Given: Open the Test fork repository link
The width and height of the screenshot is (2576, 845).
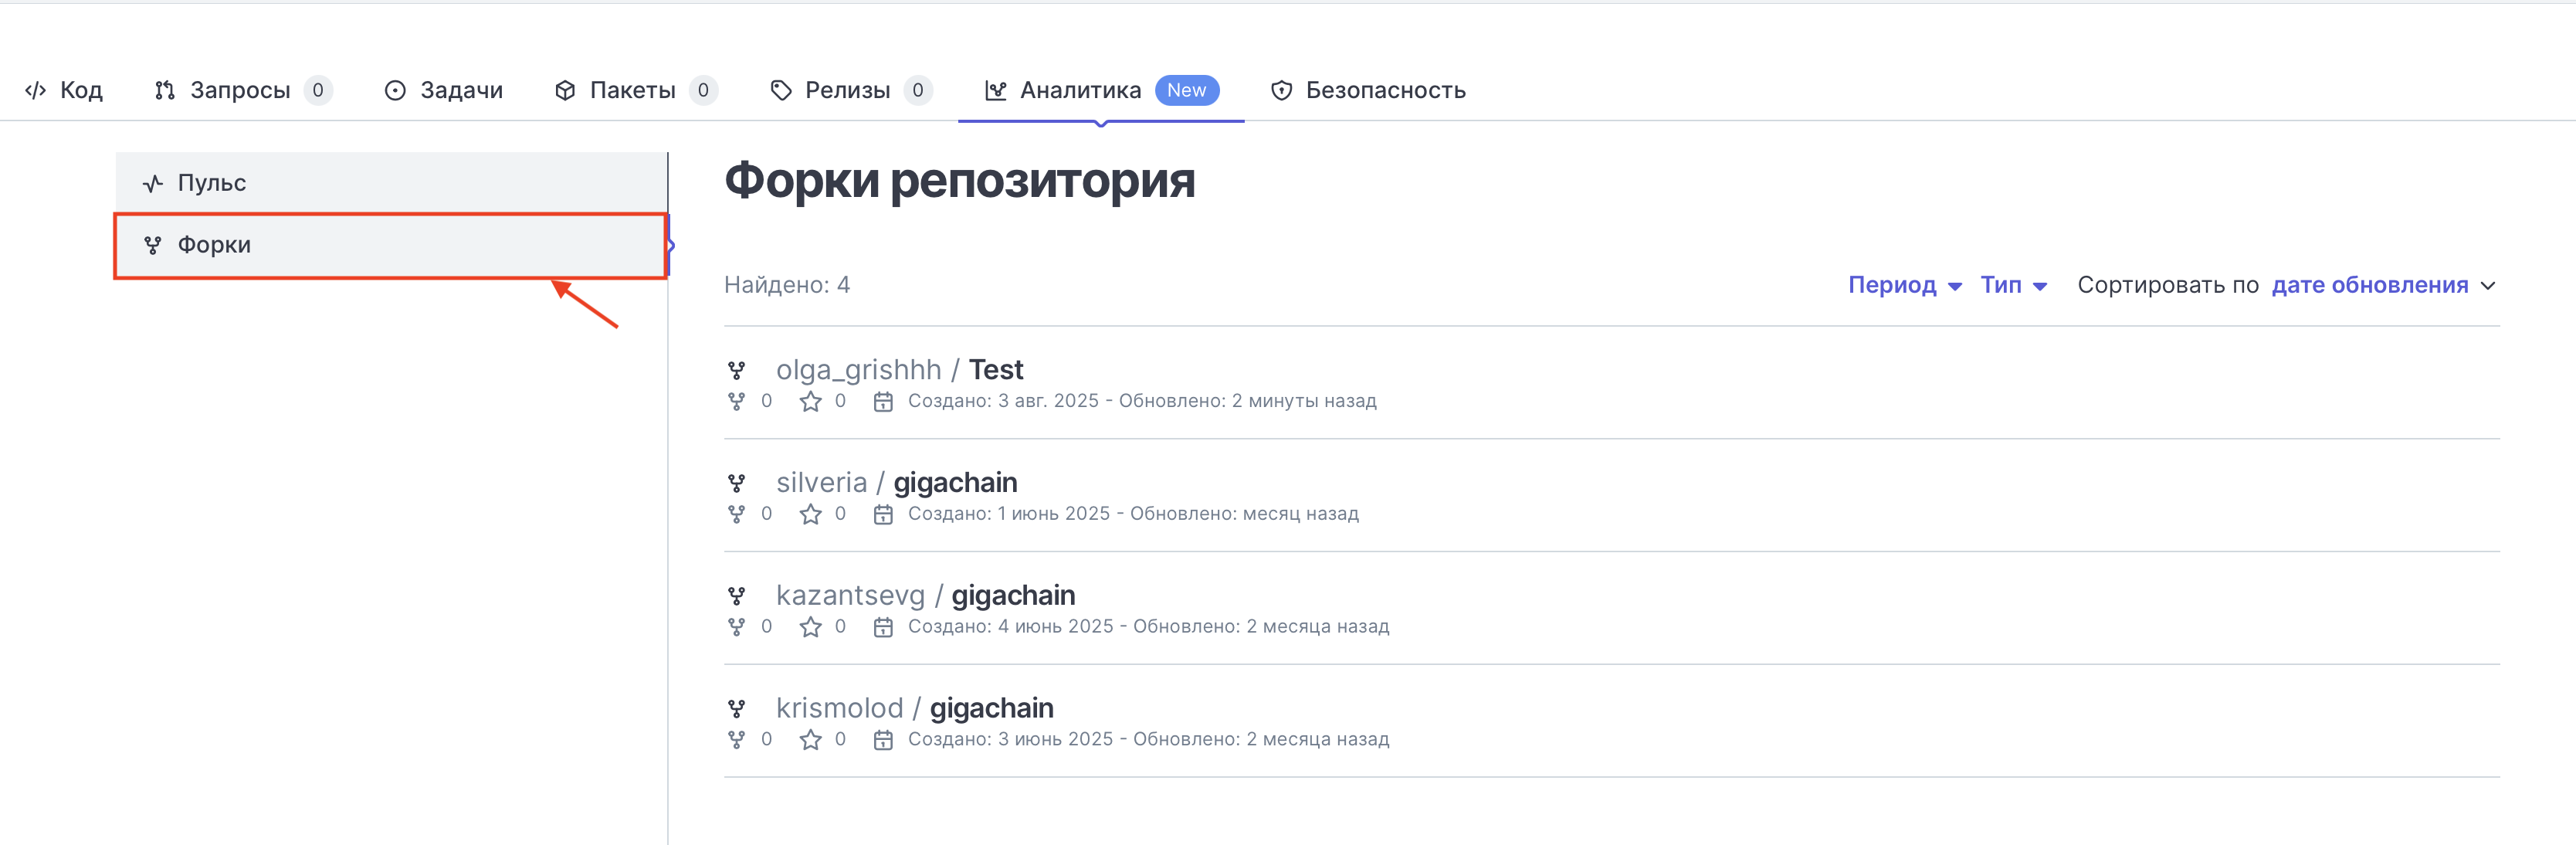Looking at the screenshot, I should (x=996, y=370).
